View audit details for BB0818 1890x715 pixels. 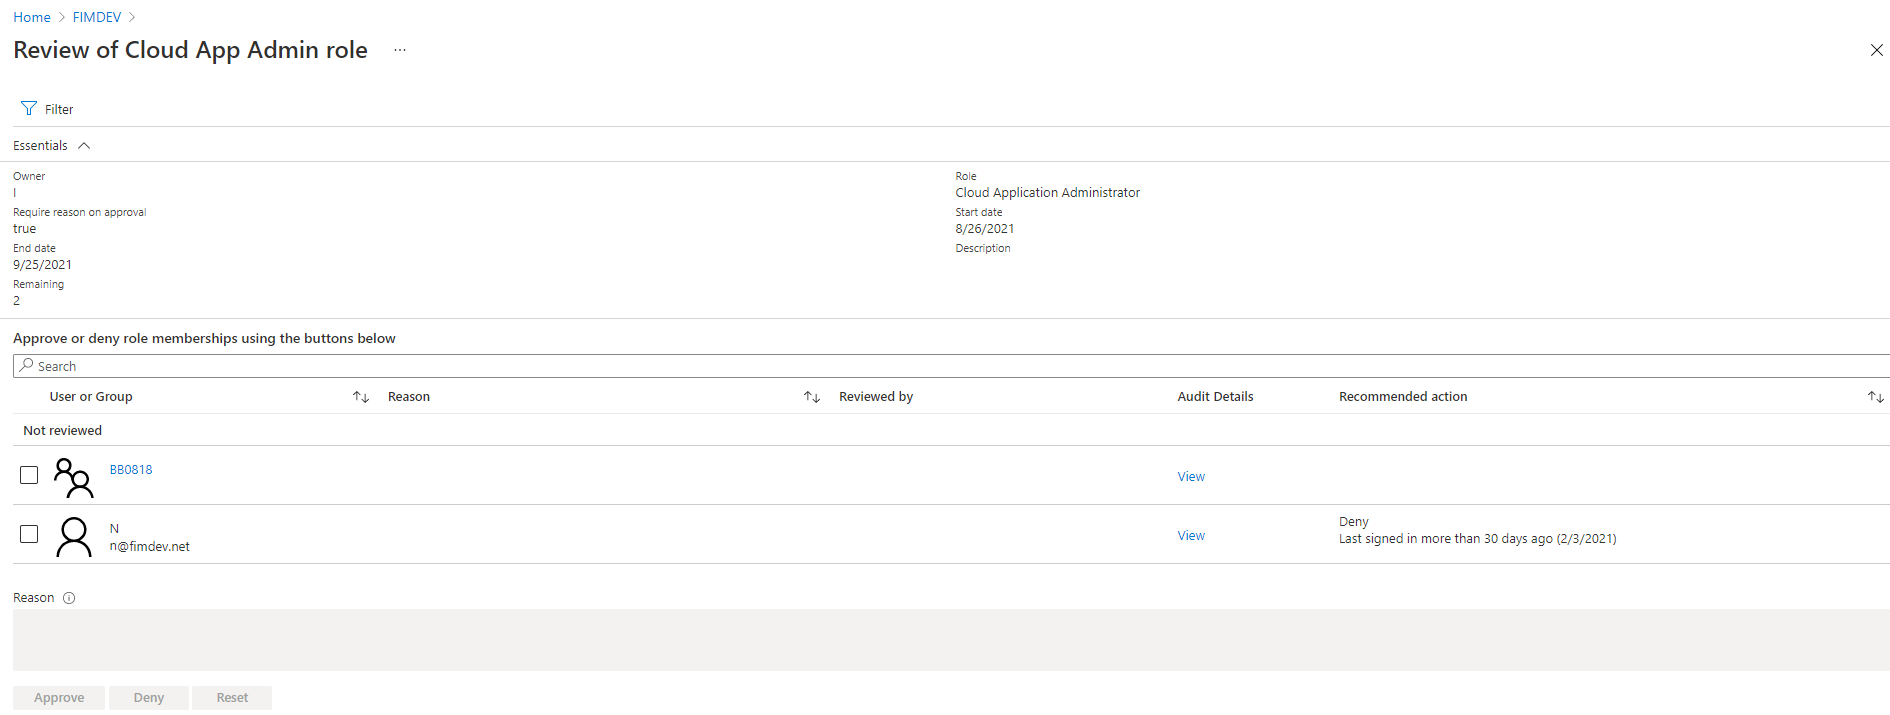1190,477
